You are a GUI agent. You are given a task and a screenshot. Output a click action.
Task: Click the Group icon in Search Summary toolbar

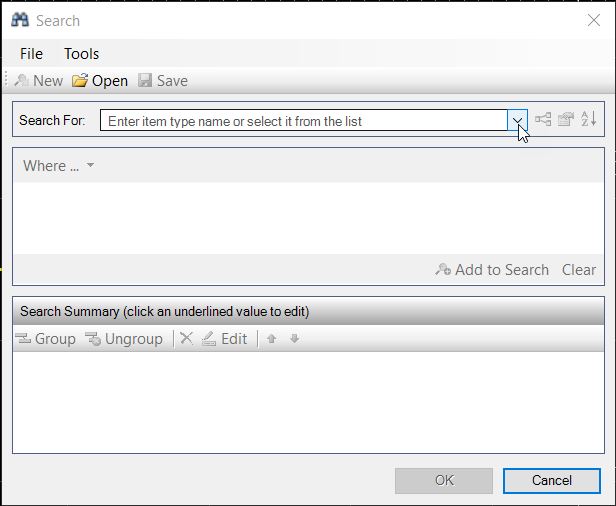[23, 338]
